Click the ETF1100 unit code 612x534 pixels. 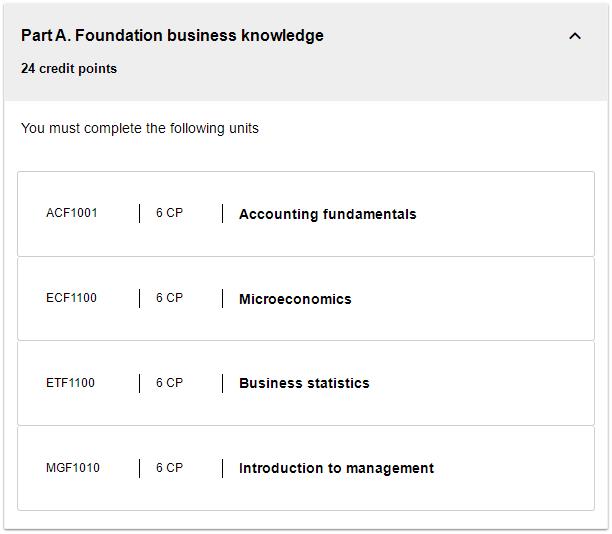point(70,383)
